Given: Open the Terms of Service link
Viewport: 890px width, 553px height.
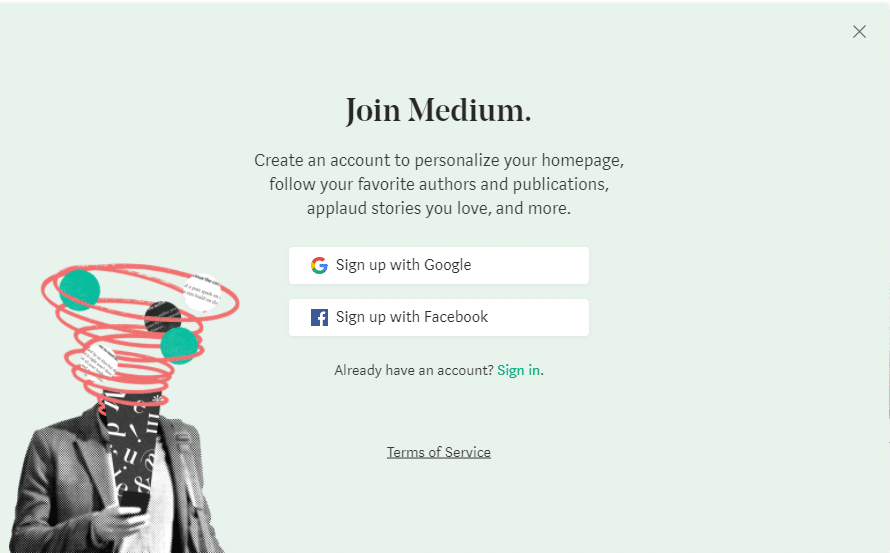Looking at the screenshot, I should [x=439, y=452].
